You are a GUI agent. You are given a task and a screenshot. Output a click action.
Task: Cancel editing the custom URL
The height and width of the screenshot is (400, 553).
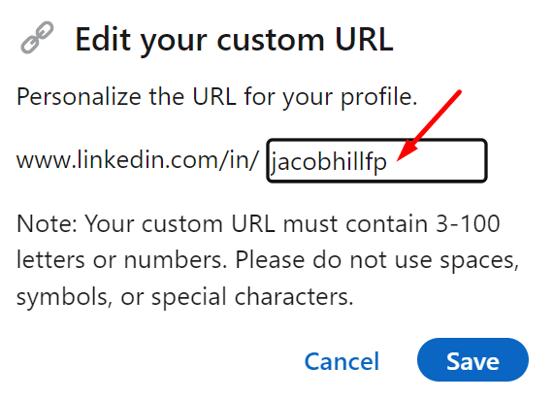(342, 361)
